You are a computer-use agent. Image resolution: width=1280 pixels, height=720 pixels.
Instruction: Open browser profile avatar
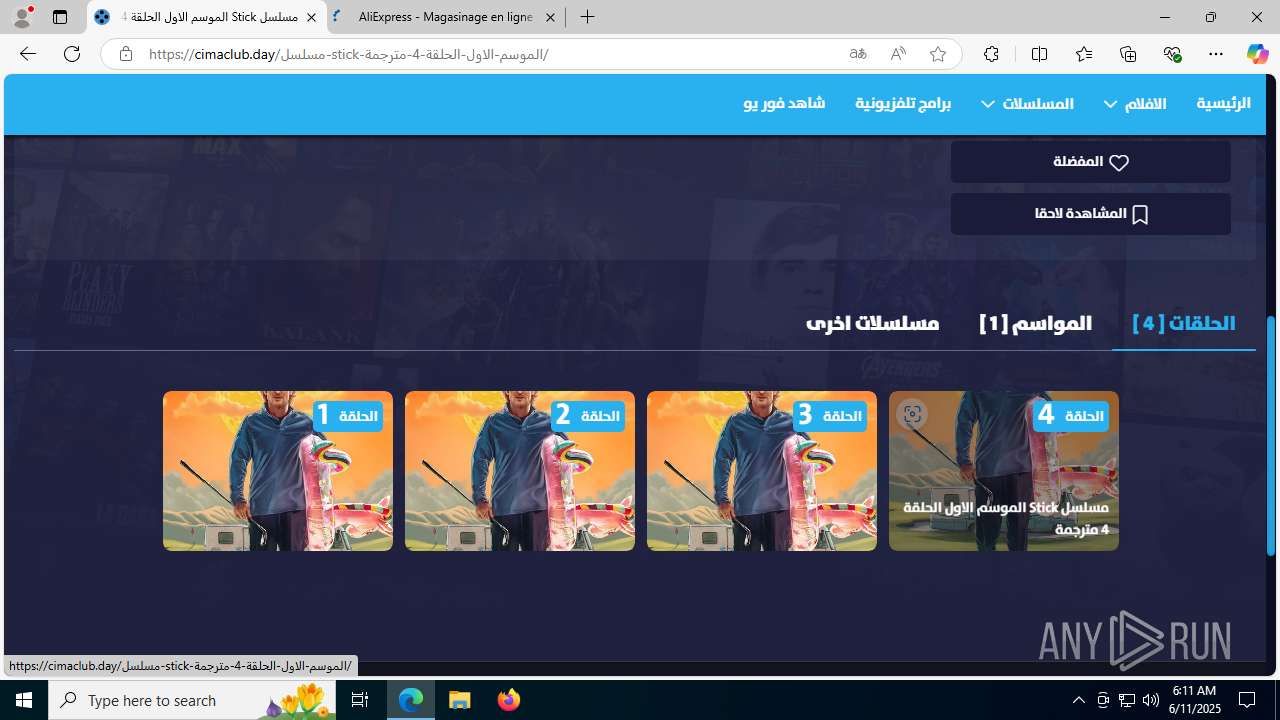21,17
